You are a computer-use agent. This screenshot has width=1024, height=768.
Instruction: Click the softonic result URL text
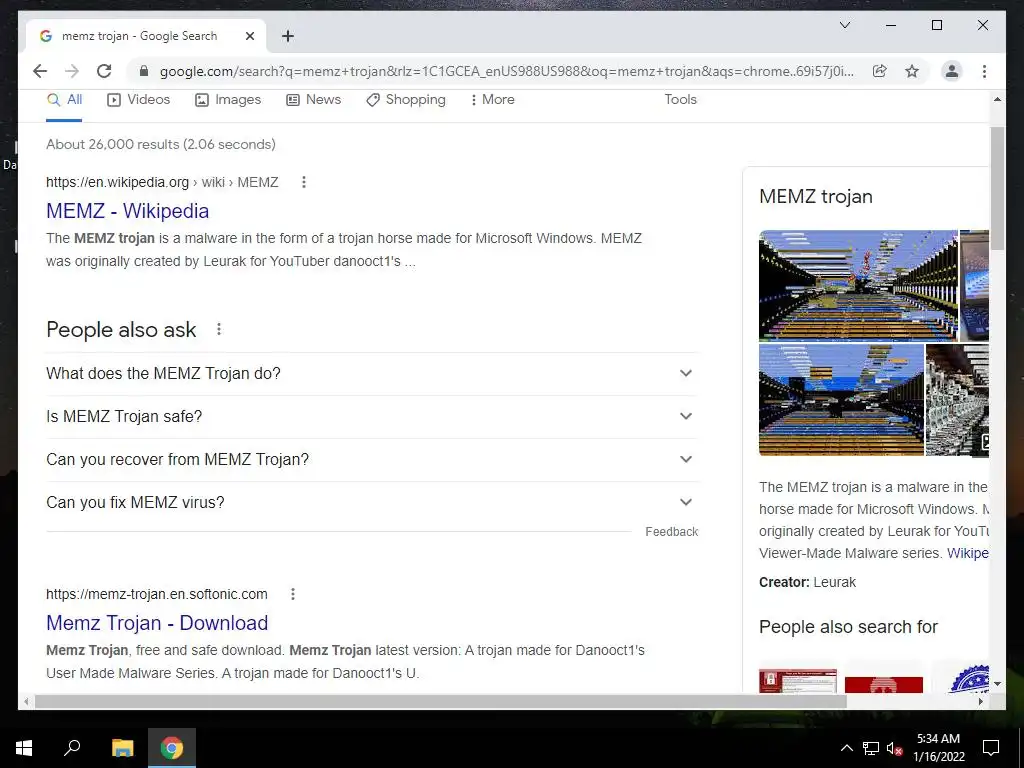tap(157, 594)
